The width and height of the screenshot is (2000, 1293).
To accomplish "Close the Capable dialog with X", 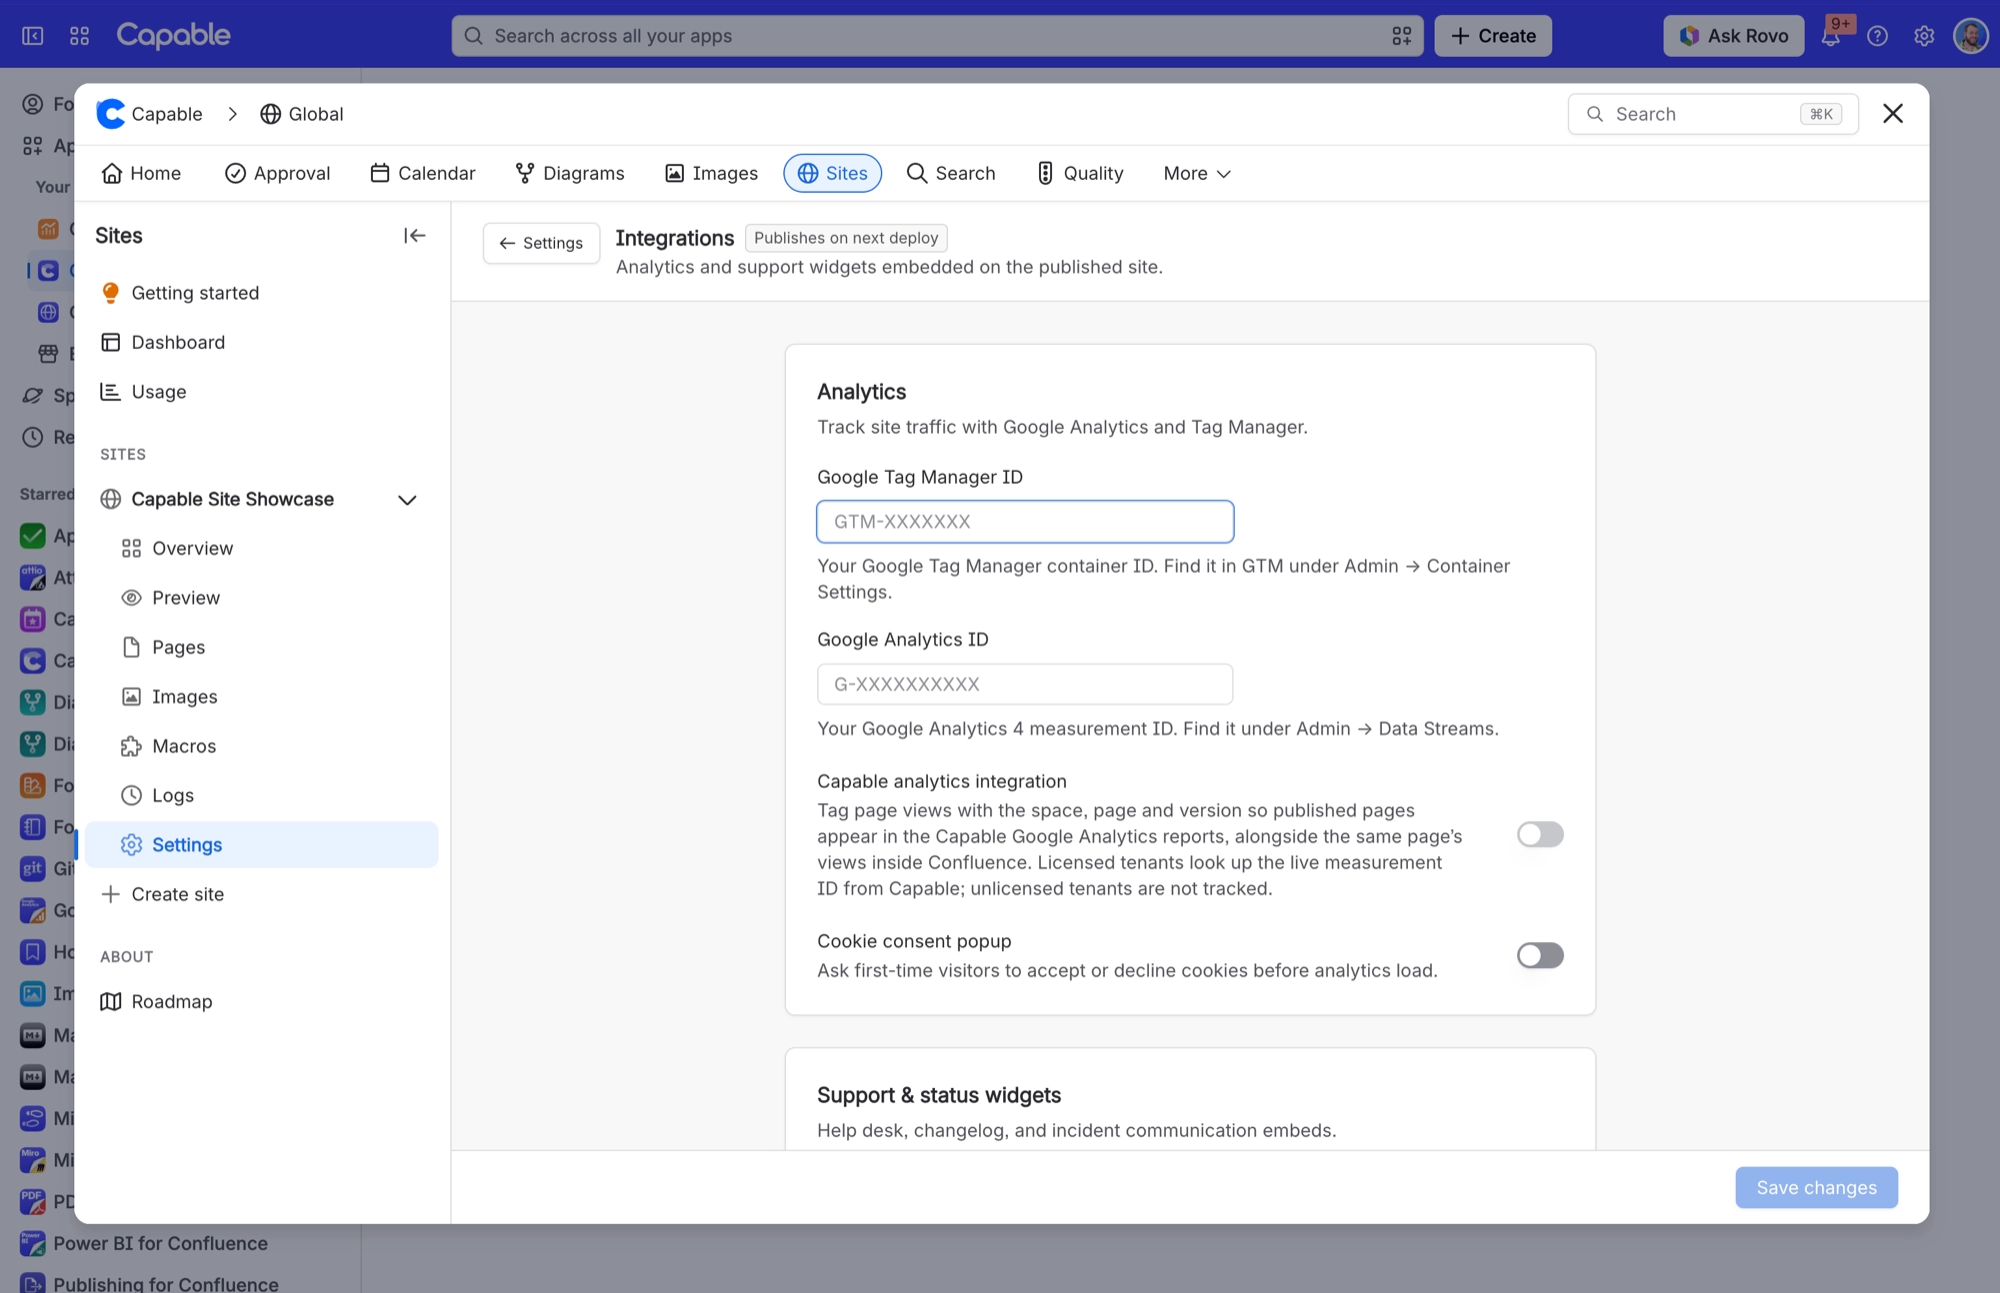I will click(1892, 114).
